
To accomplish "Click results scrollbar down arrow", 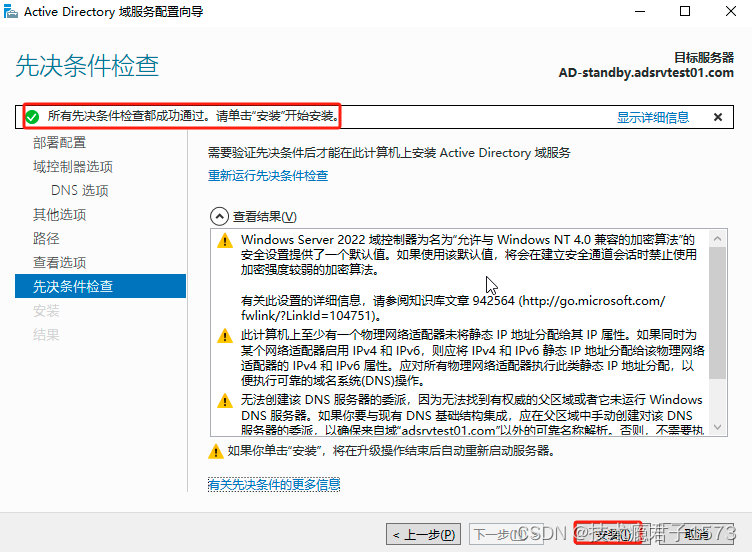I will click(x=717, y=427).
